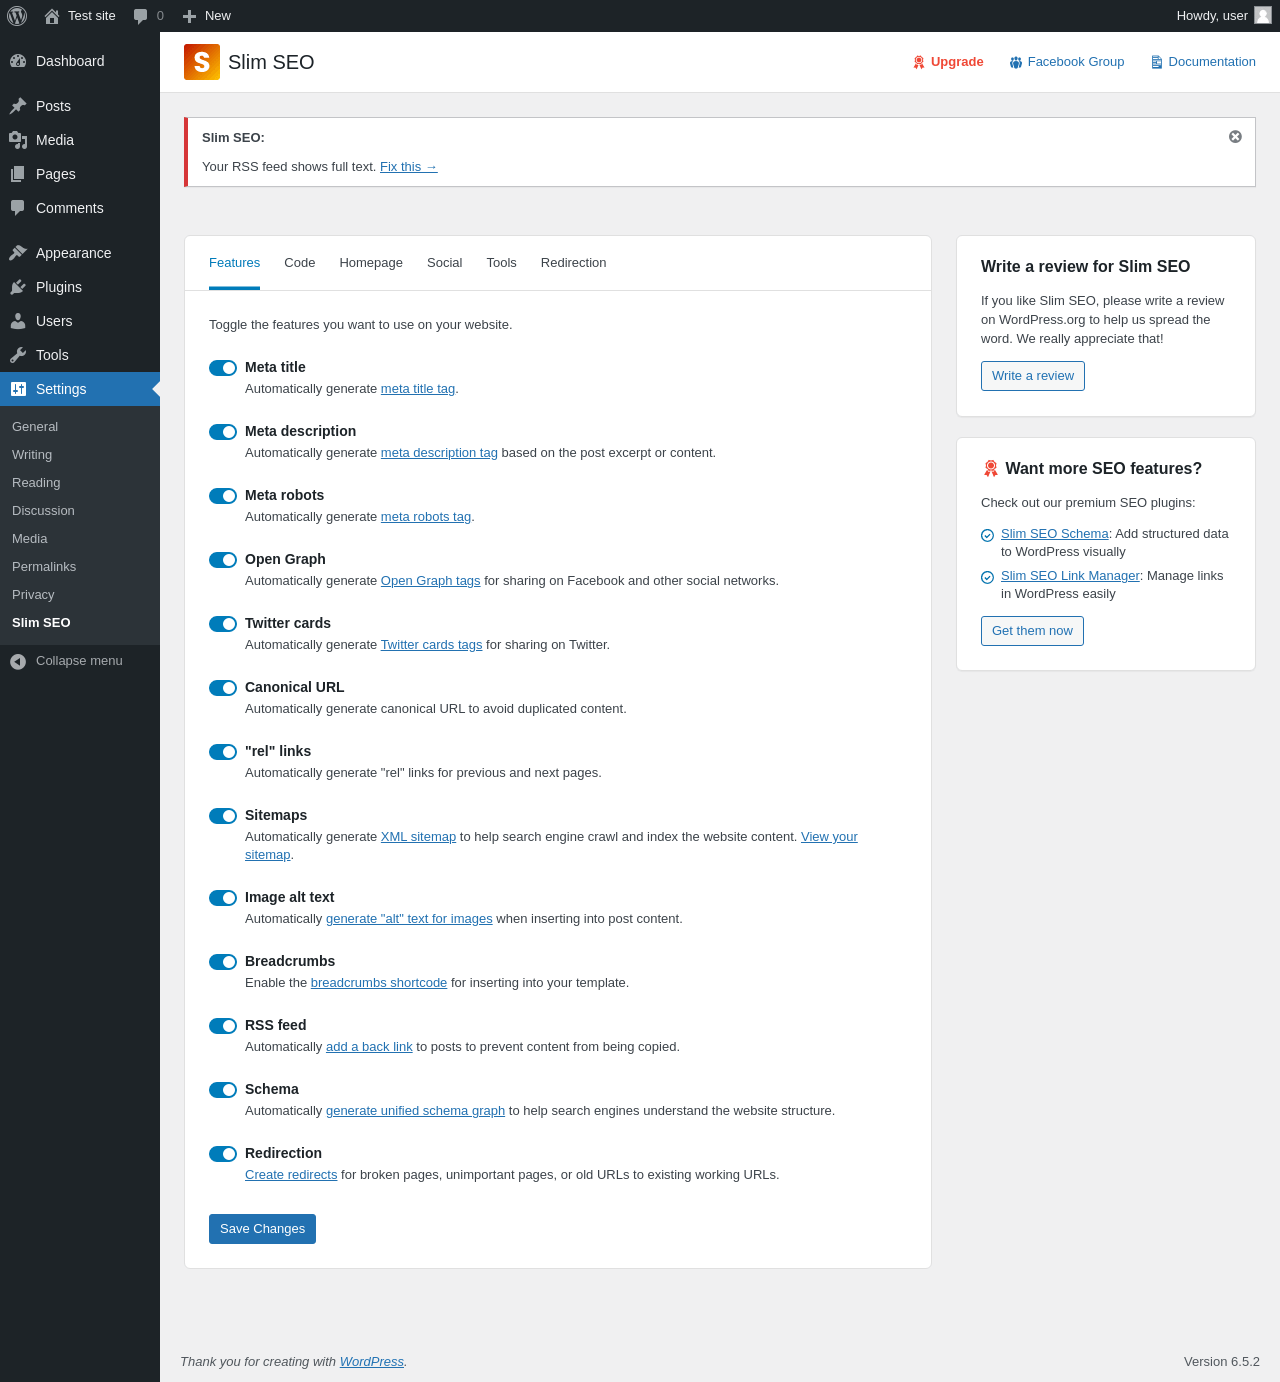This screenshot has height=1382, width=1280.
Task: Select the Features tab
Action: (234, 263)
